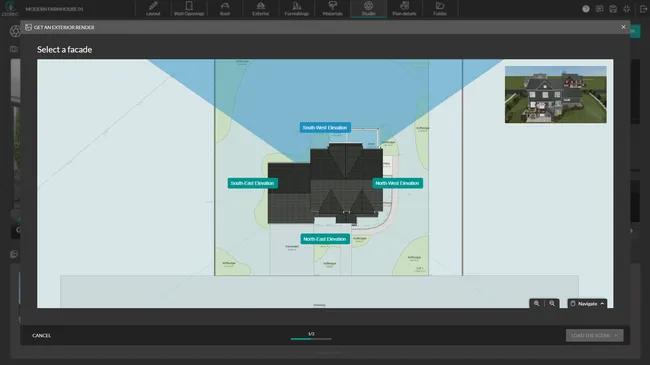Select the South-West Elevation facade
650x365 pixels.
coord(325,128)
